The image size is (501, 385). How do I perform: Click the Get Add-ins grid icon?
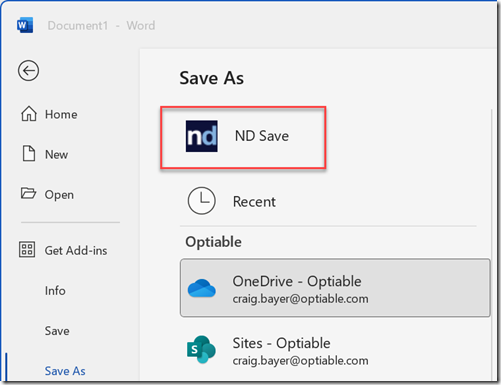[27, 250]
